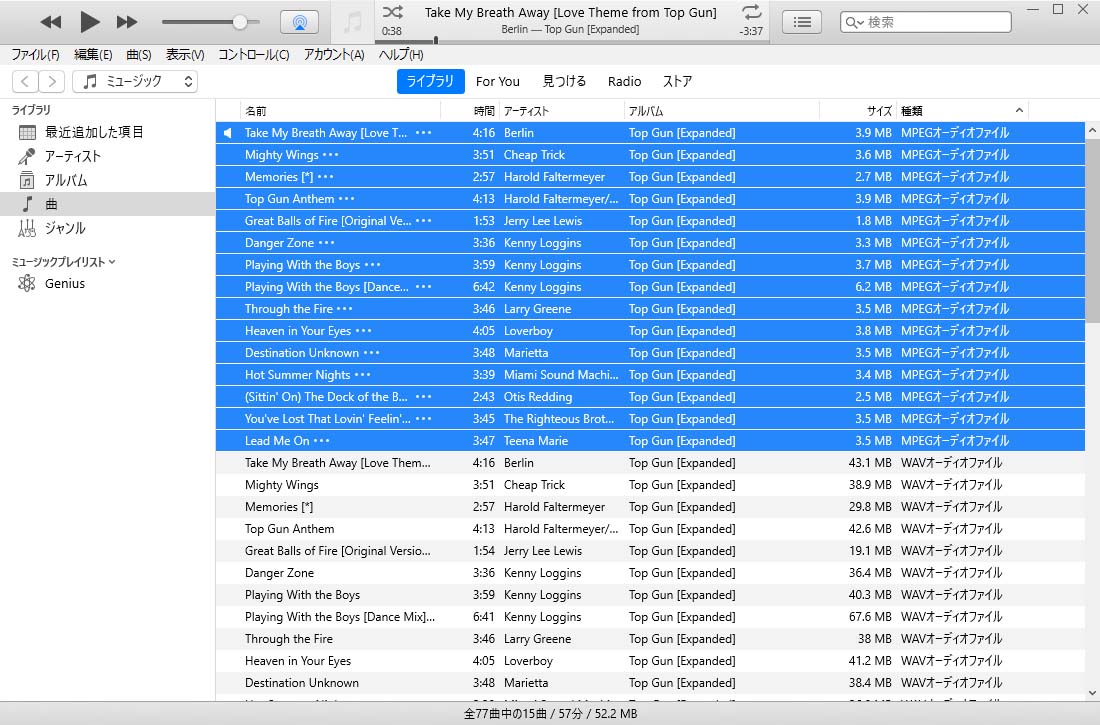Toggle shuffle playback
This screenshot has width=1100, height=725.
point(393,12)
